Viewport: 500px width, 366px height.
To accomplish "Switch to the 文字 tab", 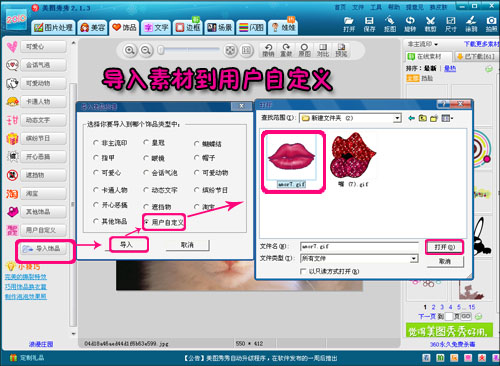I will tap(156, 27).
